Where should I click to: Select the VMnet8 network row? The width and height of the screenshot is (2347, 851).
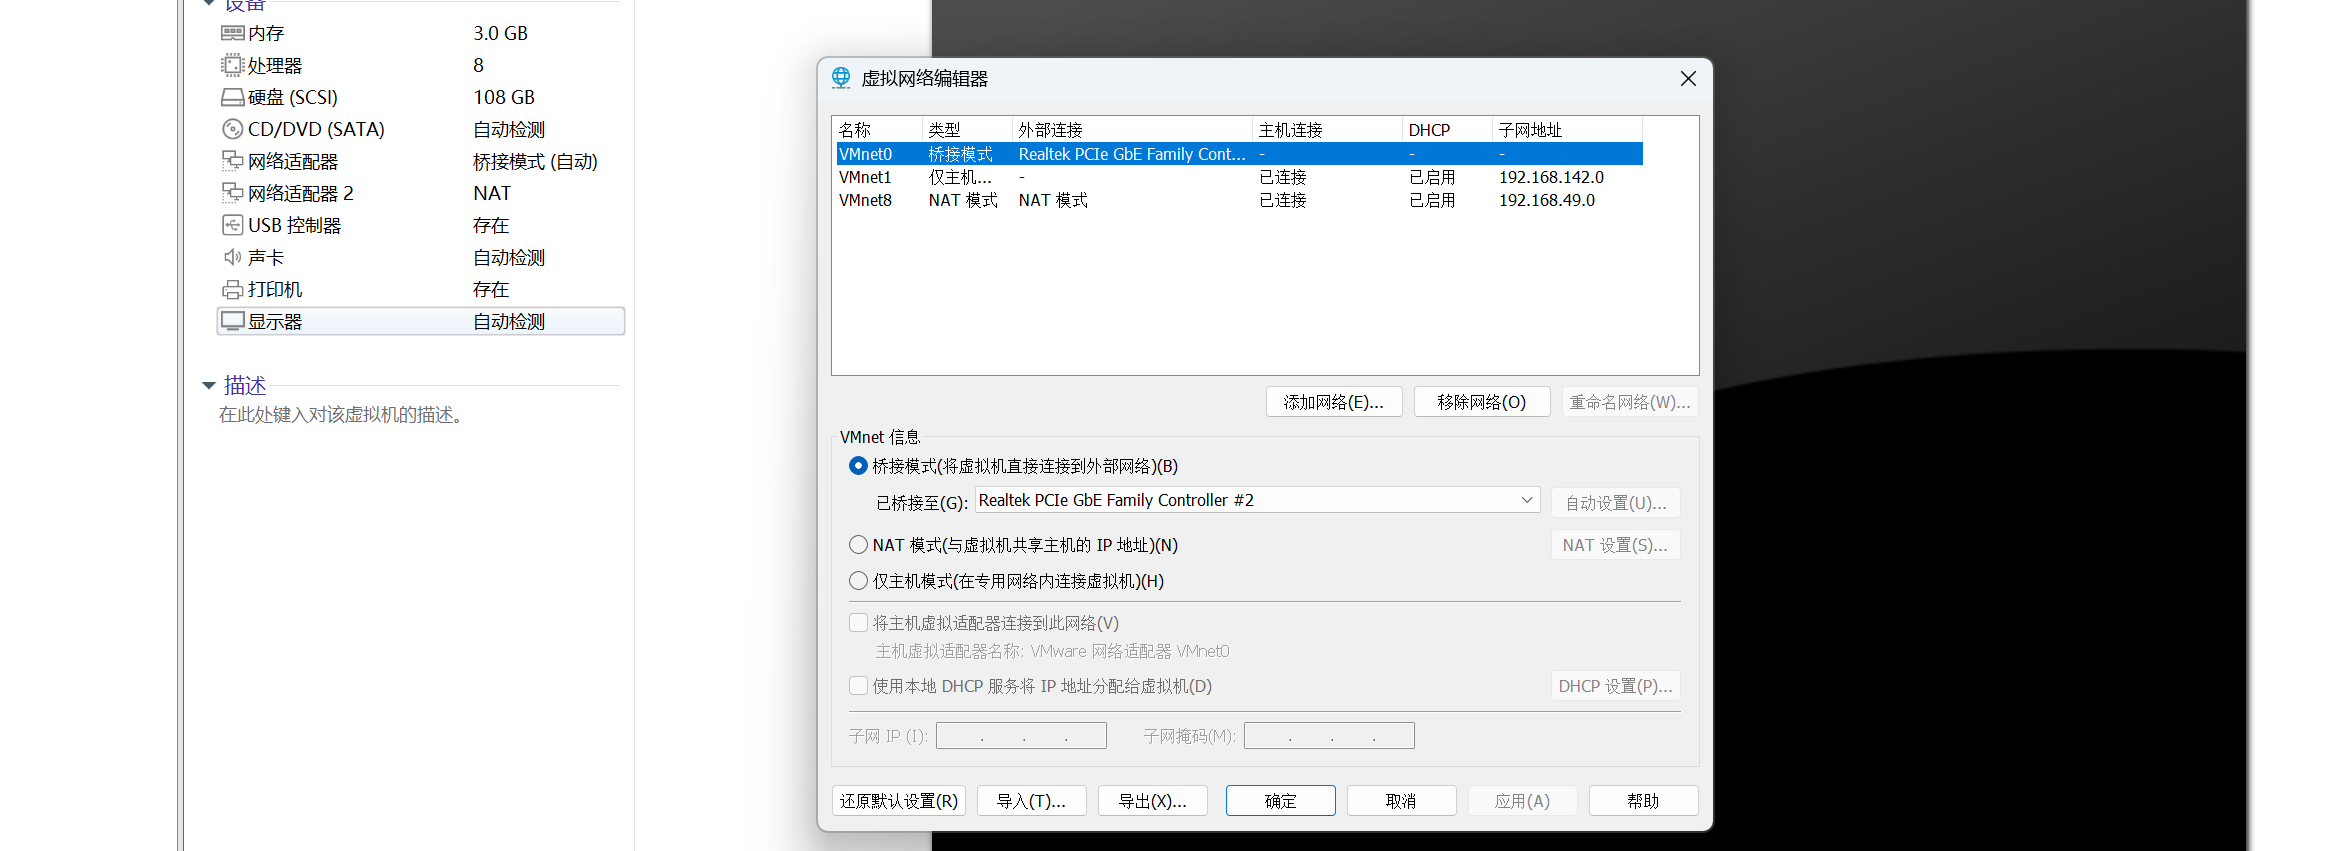click(x=1239, y=200)
